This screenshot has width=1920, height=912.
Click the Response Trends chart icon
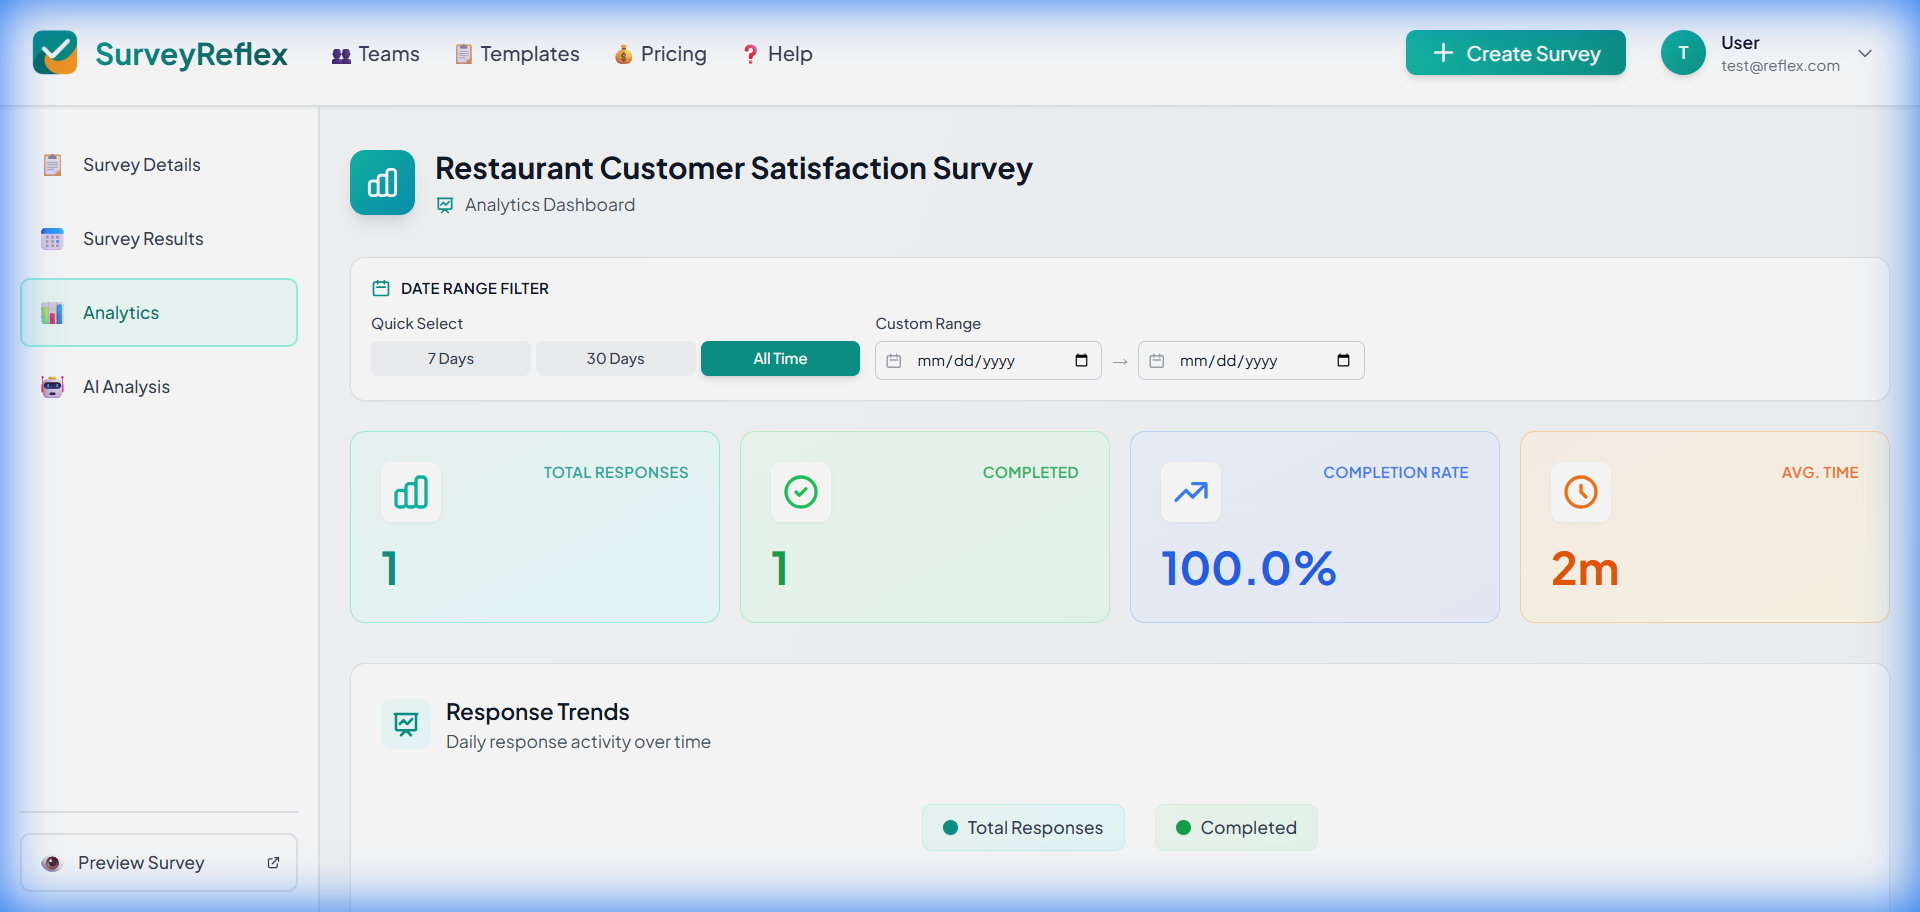pyautogui.click(x=406, y=724)
